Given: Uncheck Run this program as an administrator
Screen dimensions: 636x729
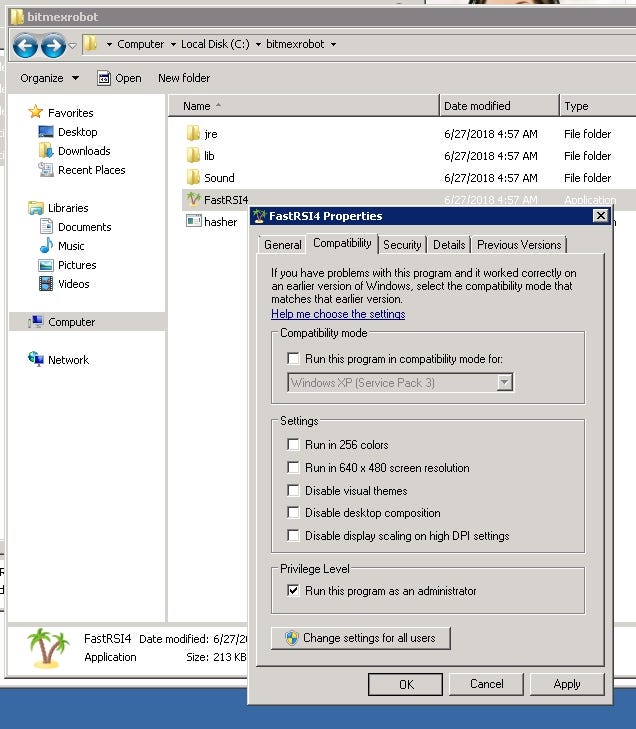Looking at the screenshot, I should click(x=293, y=590).
